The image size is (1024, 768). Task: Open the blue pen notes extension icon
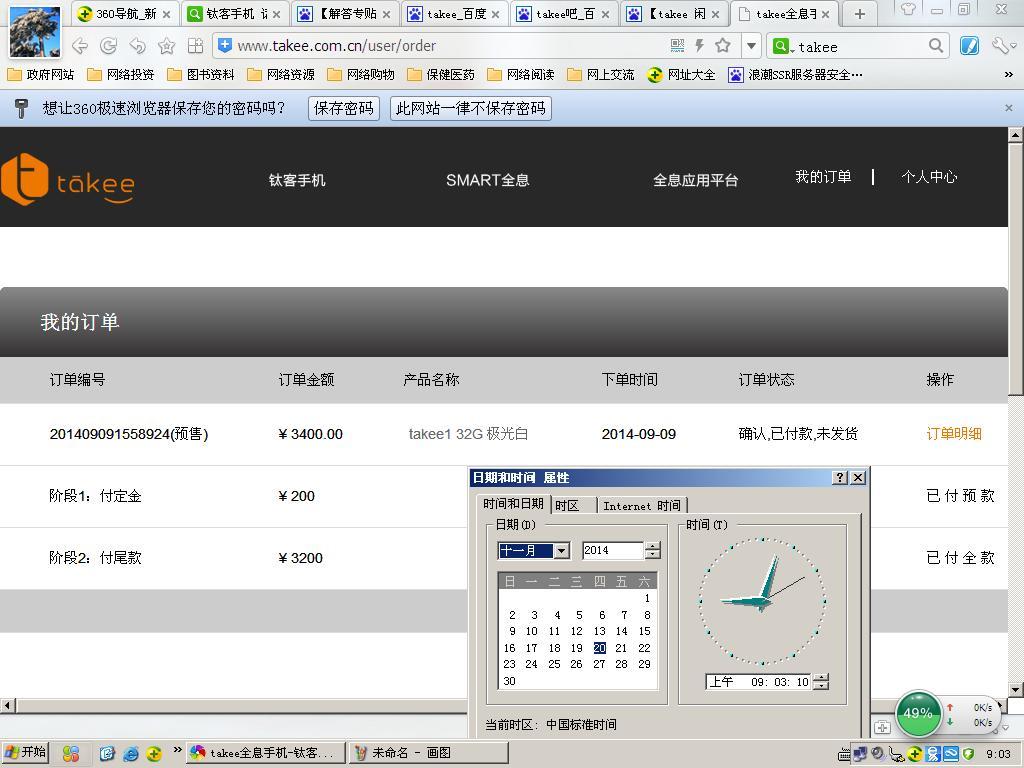(x=969, y=46)
